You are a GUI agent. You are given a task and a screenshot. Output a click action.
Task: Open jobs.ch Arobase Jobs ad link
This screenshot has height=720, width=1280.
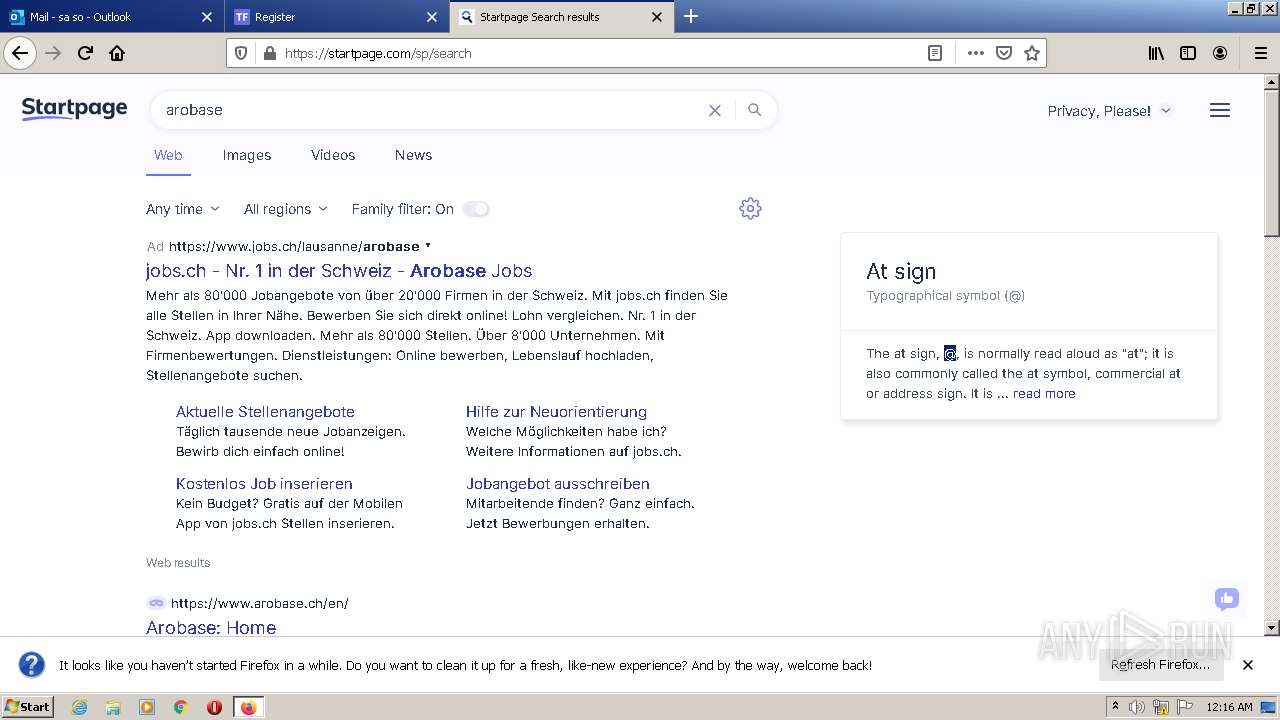[x=339, y=271]
